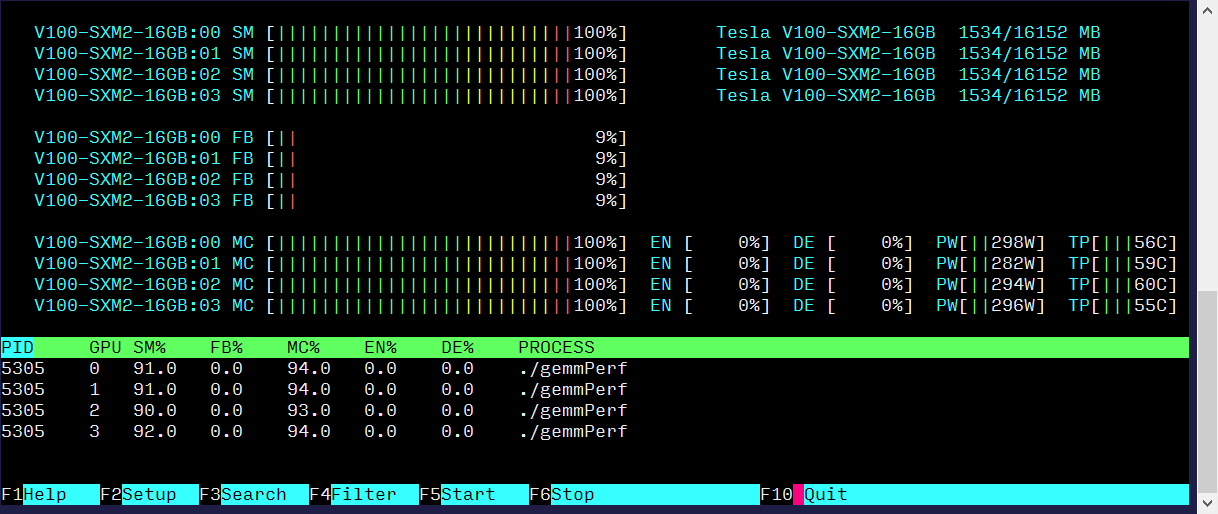Click the 282W power meter

click(x=991, y=264)
